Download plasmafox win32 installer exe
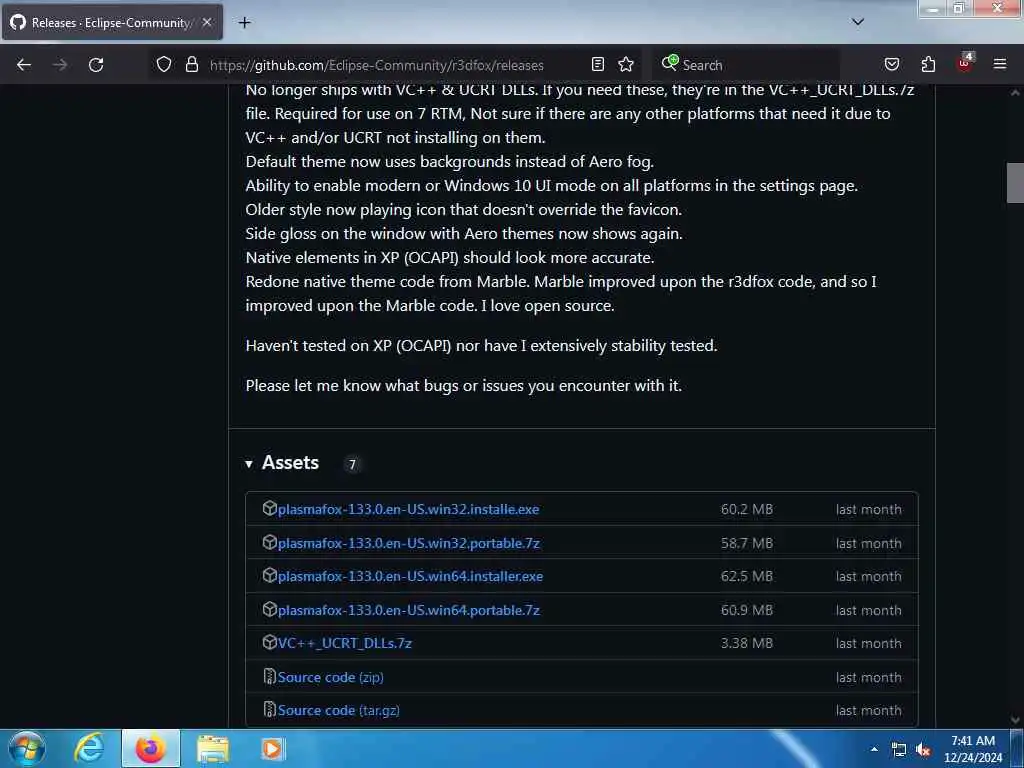Viewport: 1024px width, 768px height. (x=408, y=509)
